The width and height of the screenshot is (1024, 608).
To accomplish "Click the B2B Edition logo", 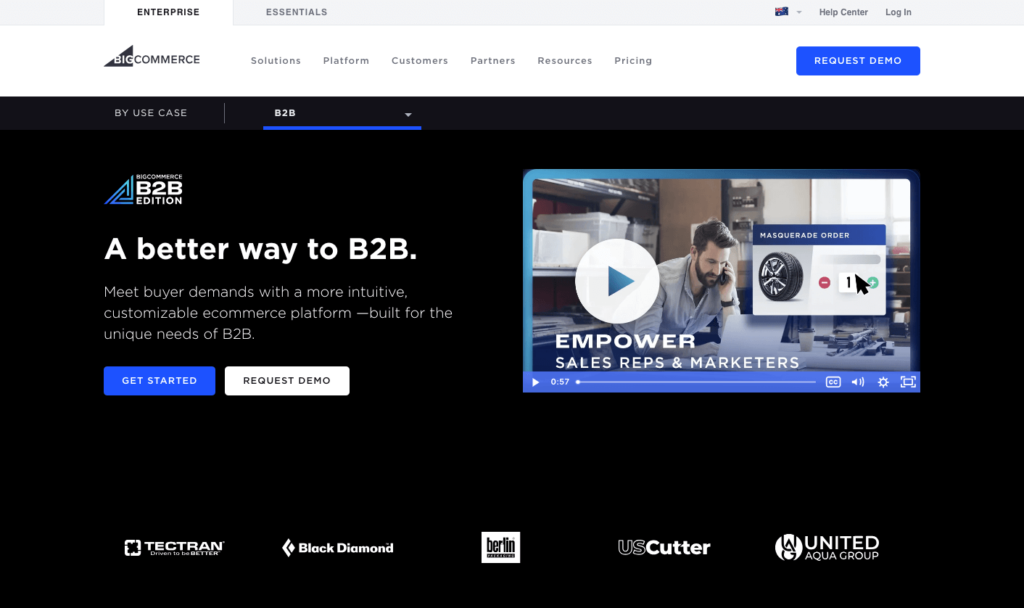I will (x=144, y=189).
